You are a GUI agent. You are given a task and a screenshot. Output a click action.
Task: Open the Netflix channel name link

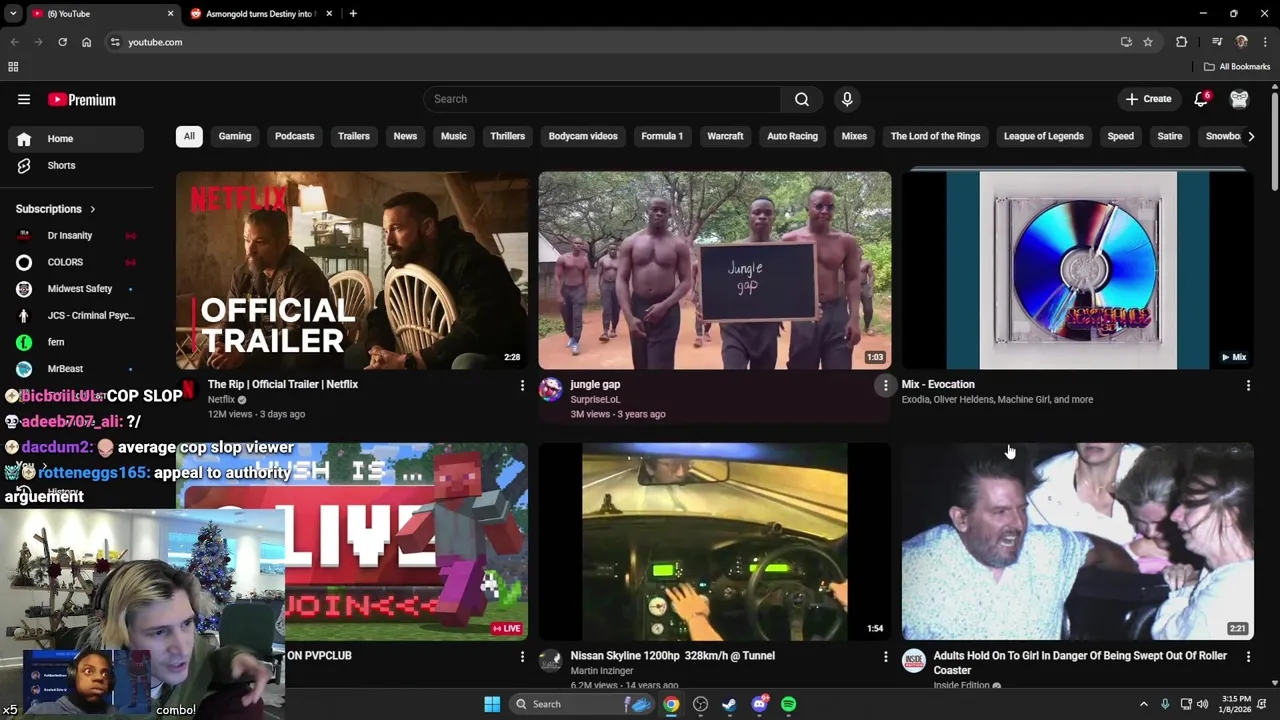(x=221, y=399)
